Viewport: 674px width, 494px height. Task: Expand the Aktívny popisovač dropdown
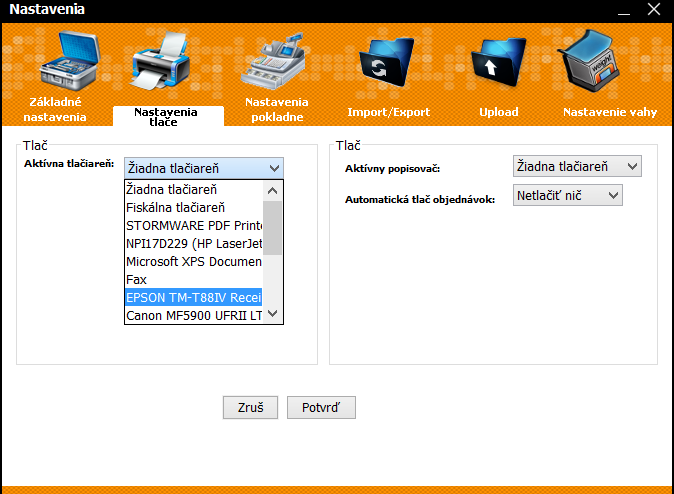point(631,166)
